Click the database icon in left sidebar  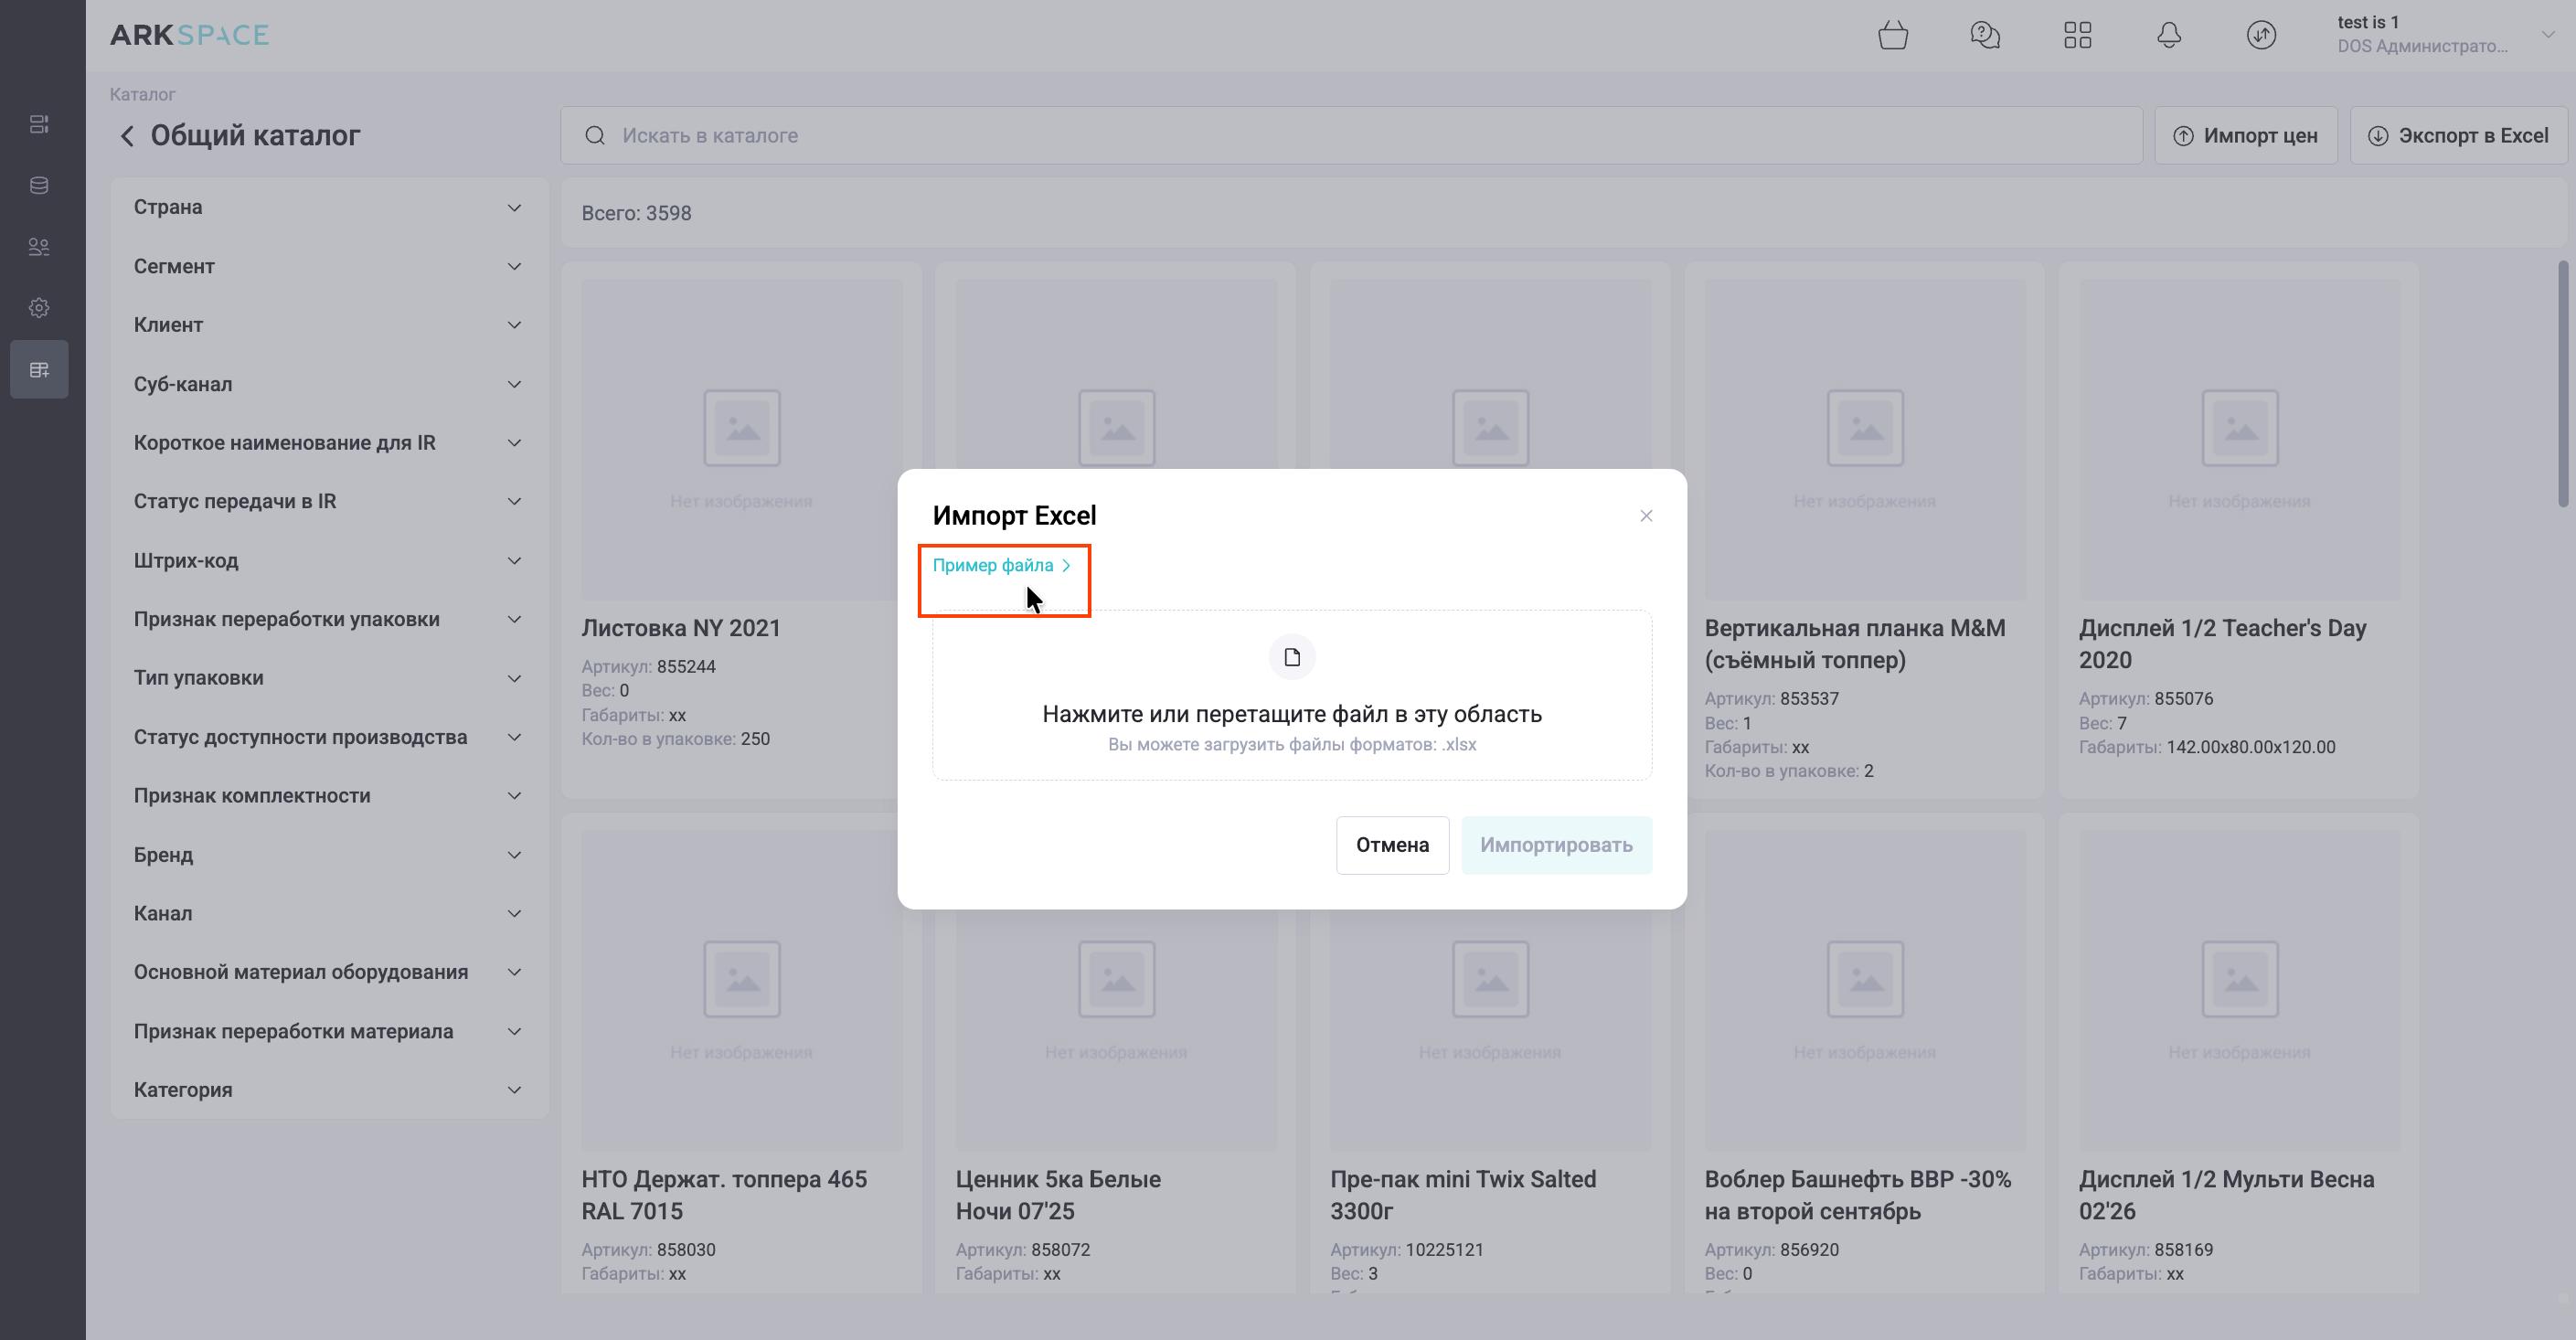click(x=39, y=185)
